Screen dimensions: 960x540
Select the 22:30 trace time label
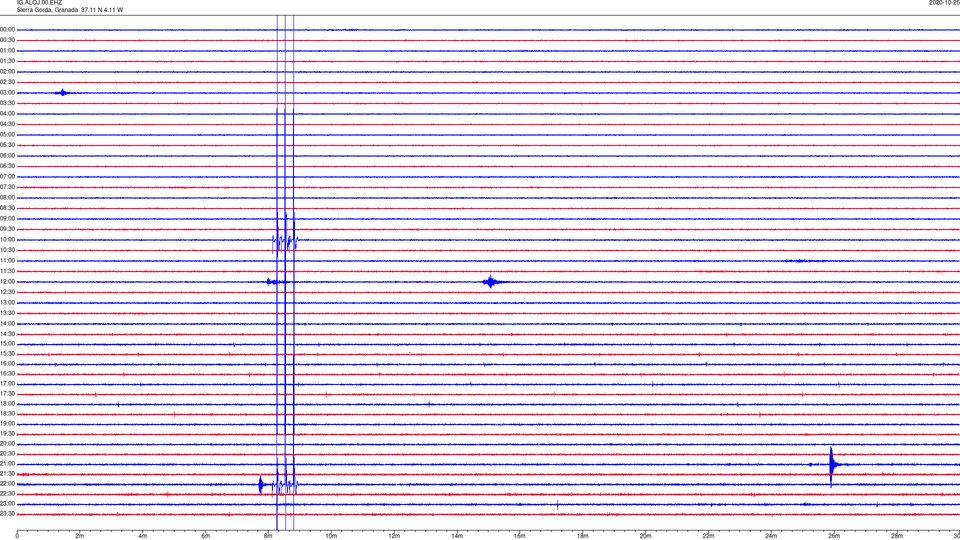(7, 493)
